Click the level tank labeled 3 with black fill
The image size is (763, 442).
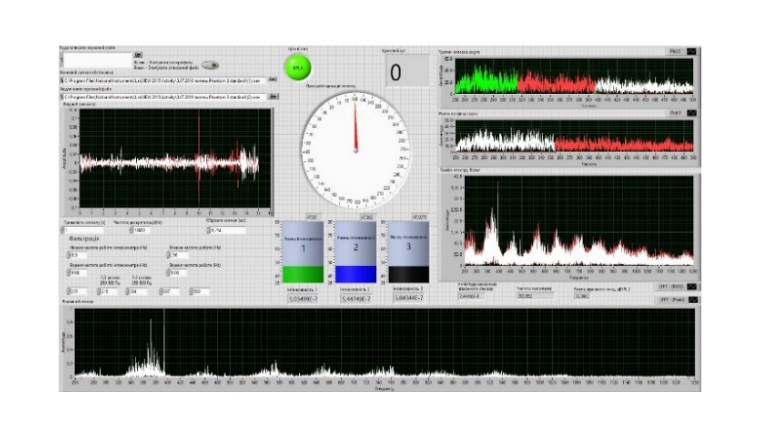tap(409, 252)
